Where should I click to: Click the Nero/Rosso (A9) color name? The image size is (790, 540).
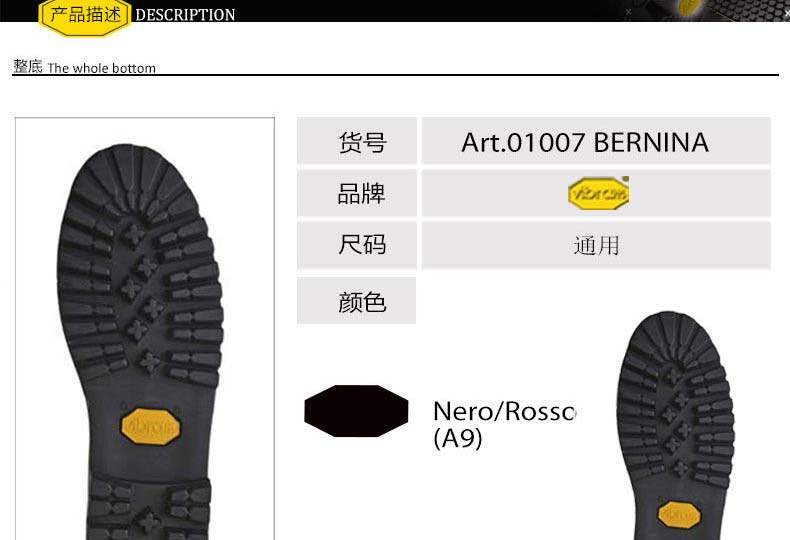504,424
